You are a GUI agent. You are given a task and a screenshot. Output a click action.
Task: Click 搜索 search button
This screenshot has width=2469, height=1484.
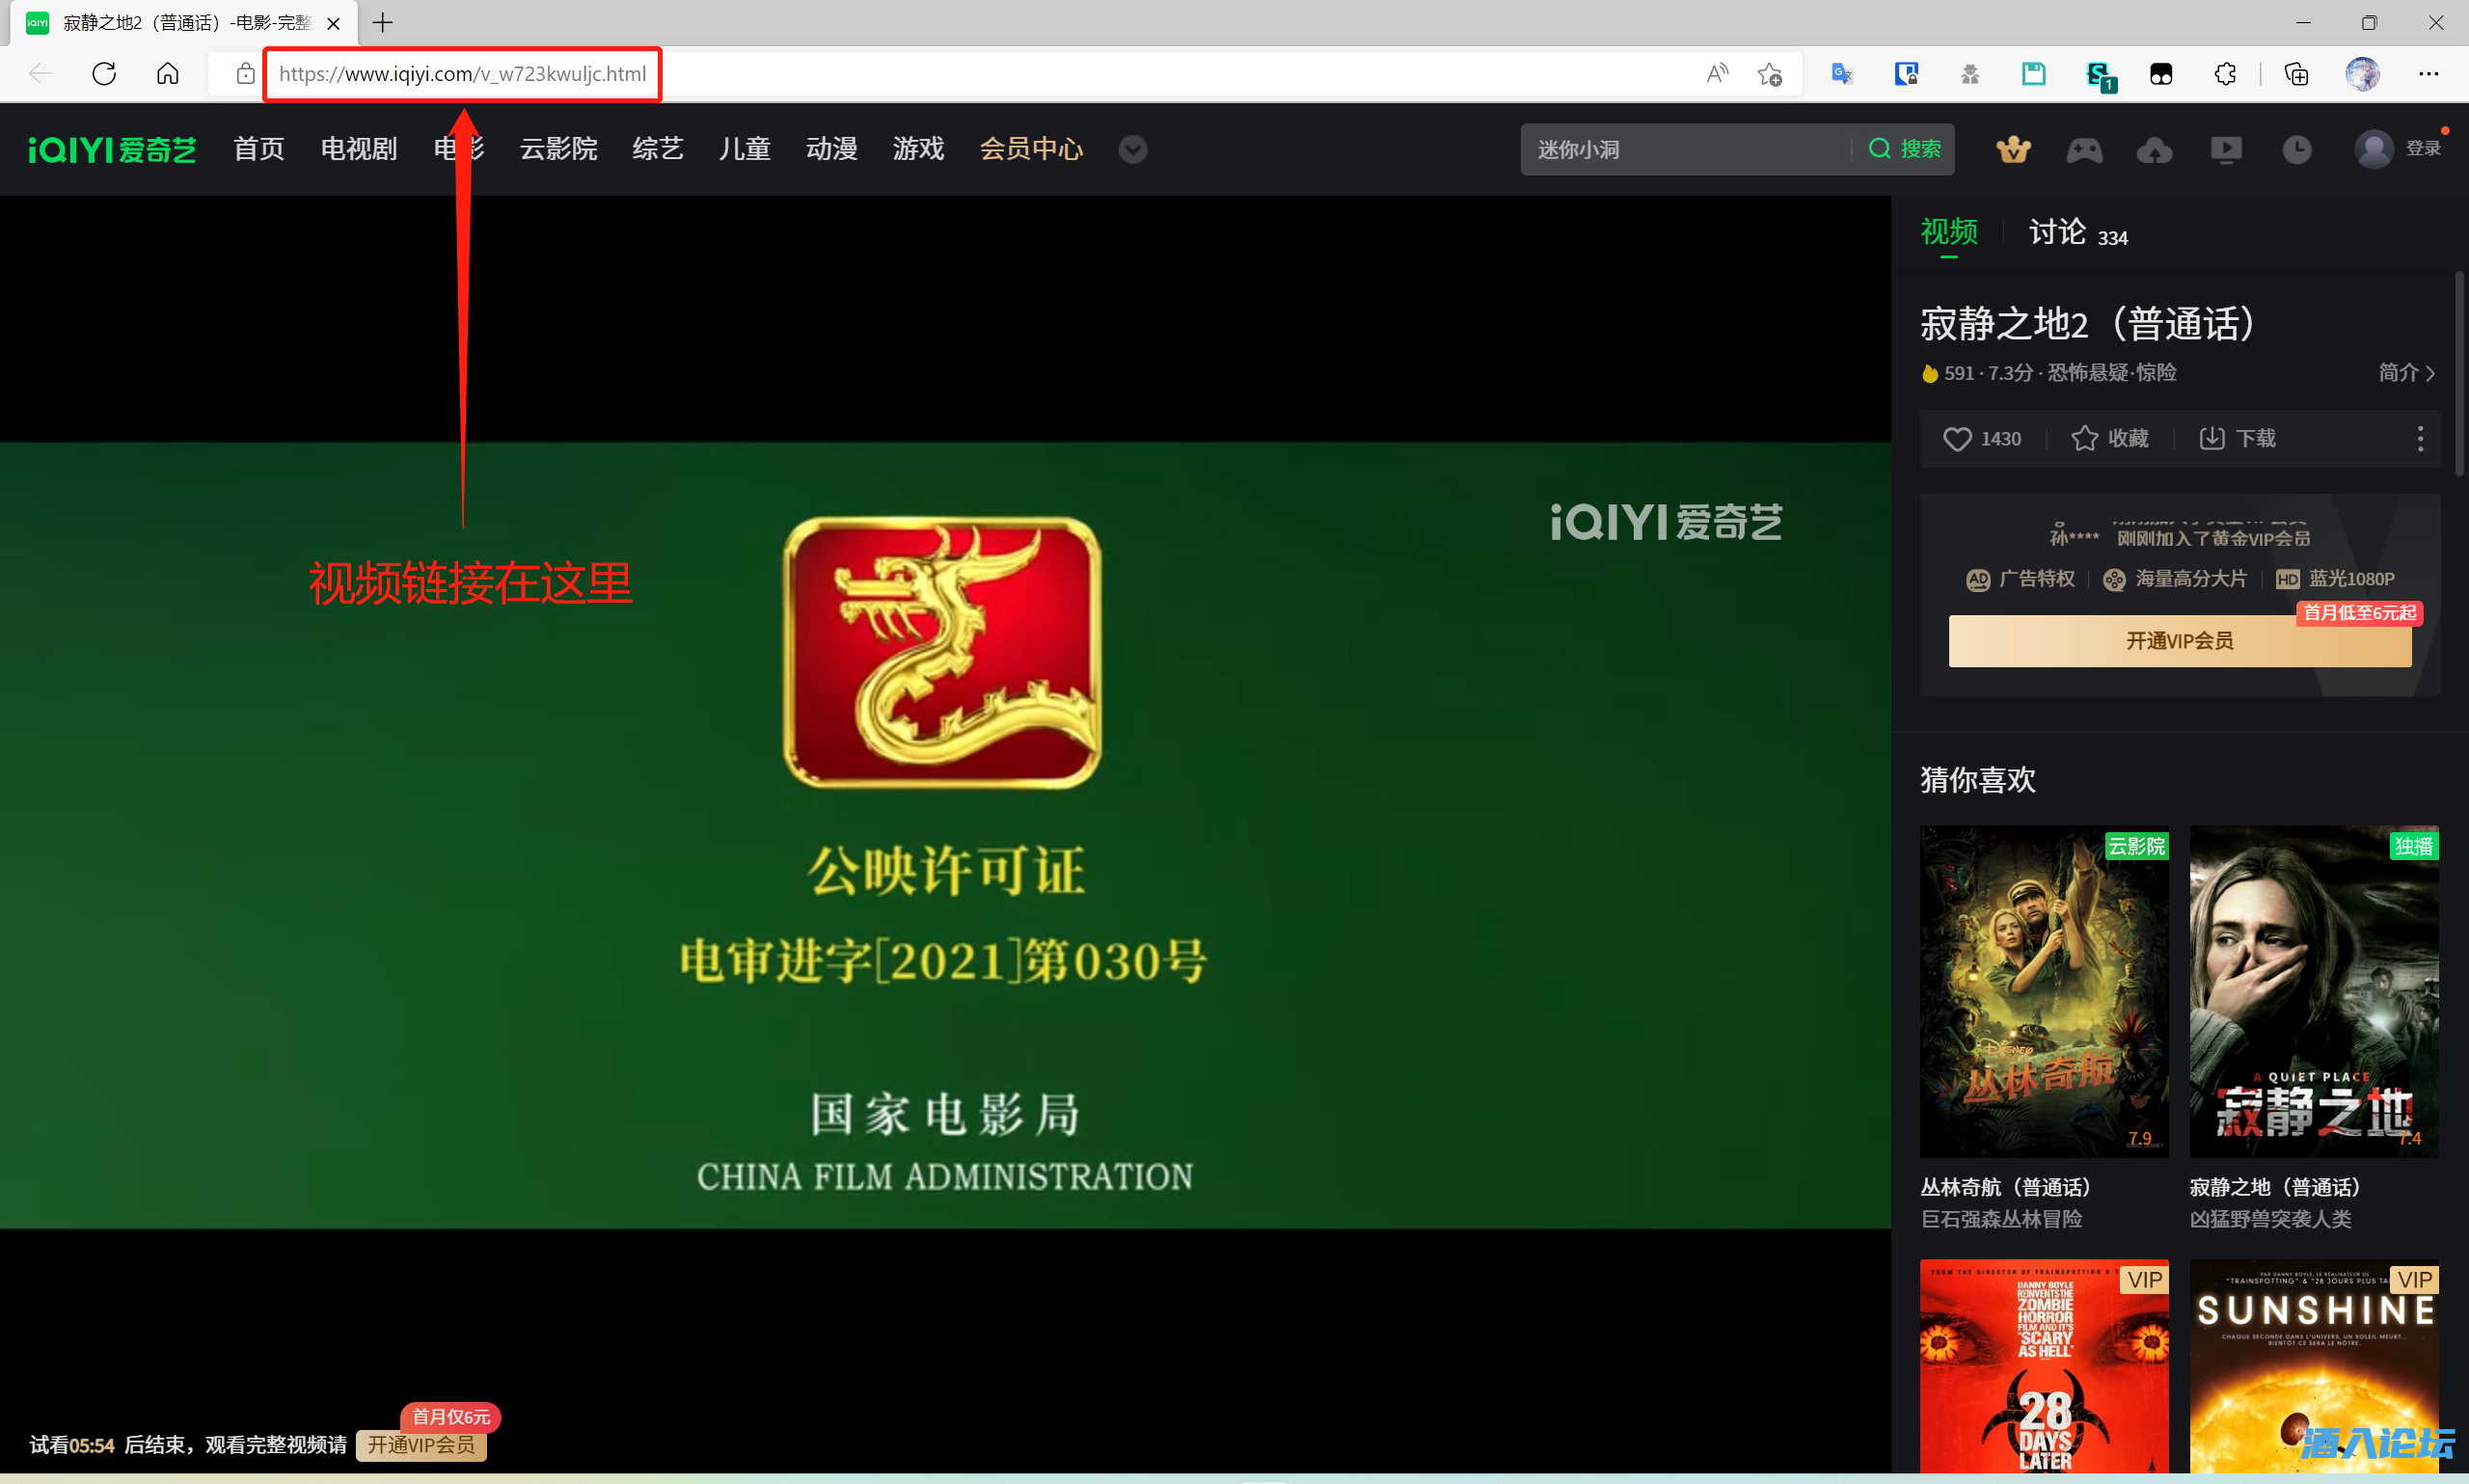pyautogui.click(x=1905, y=150)
